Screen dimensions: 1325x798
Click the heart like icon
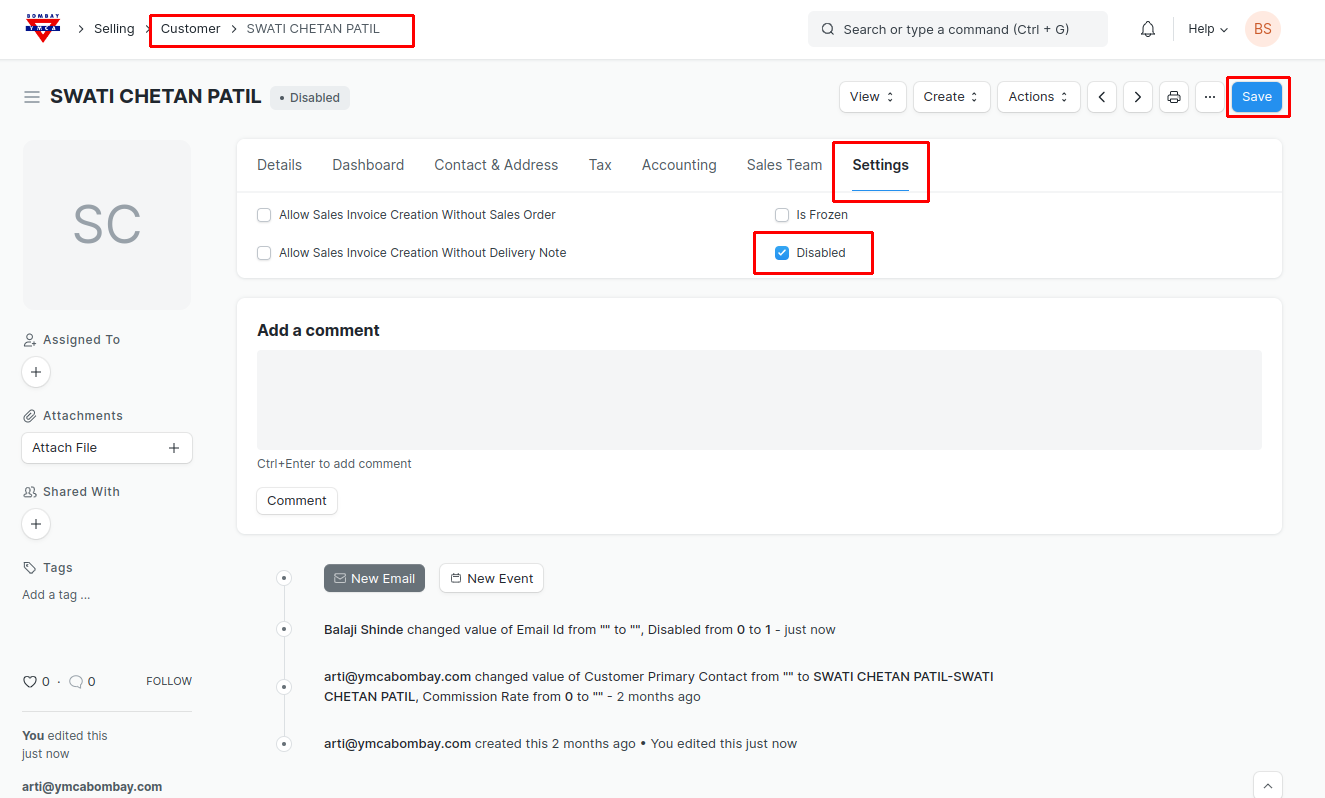(30, 682)
